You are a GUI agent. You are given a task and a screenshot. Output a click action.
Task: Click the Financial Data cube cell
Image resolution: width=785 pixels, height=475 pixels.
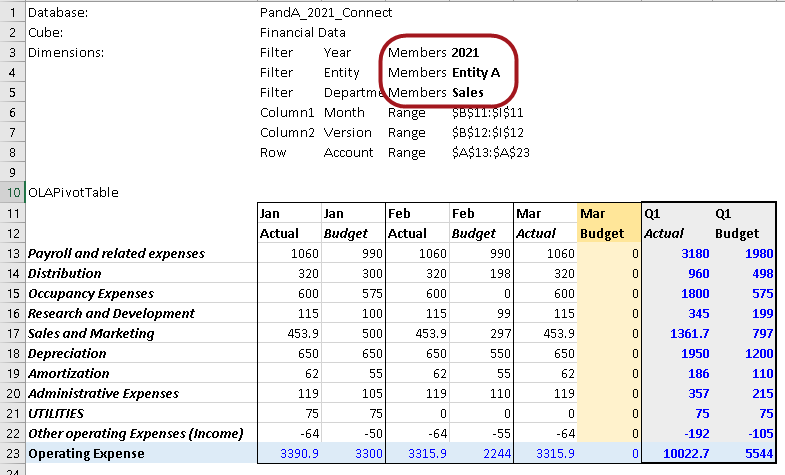302,33
